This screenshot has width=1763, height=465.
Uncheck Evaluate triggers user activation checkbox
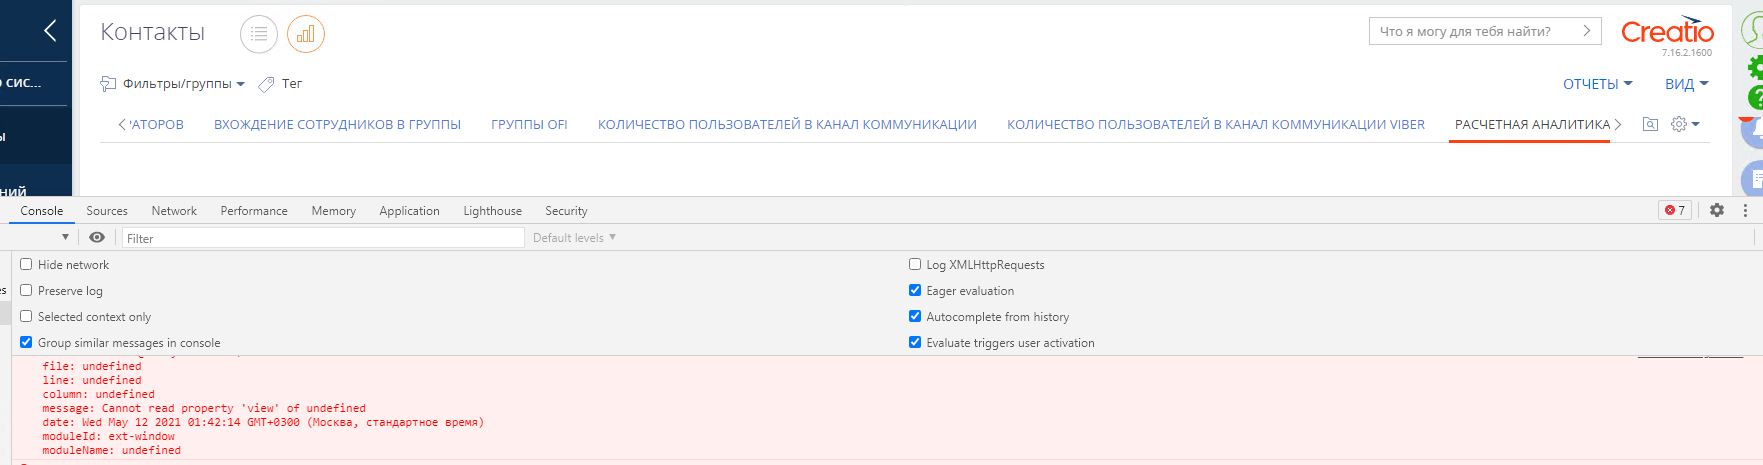(x=915, y=342)
